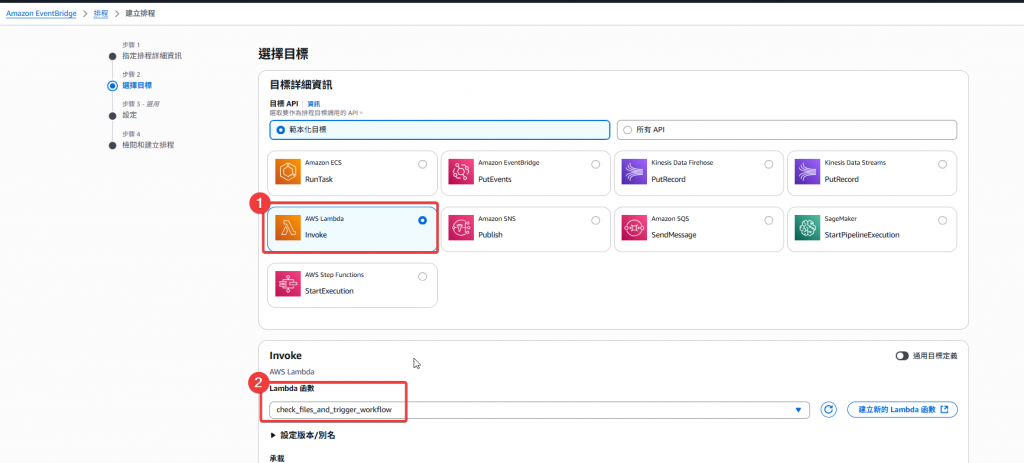
Task: Click the AWS Step Functions StartExecution icon
Action: [288, 284]
